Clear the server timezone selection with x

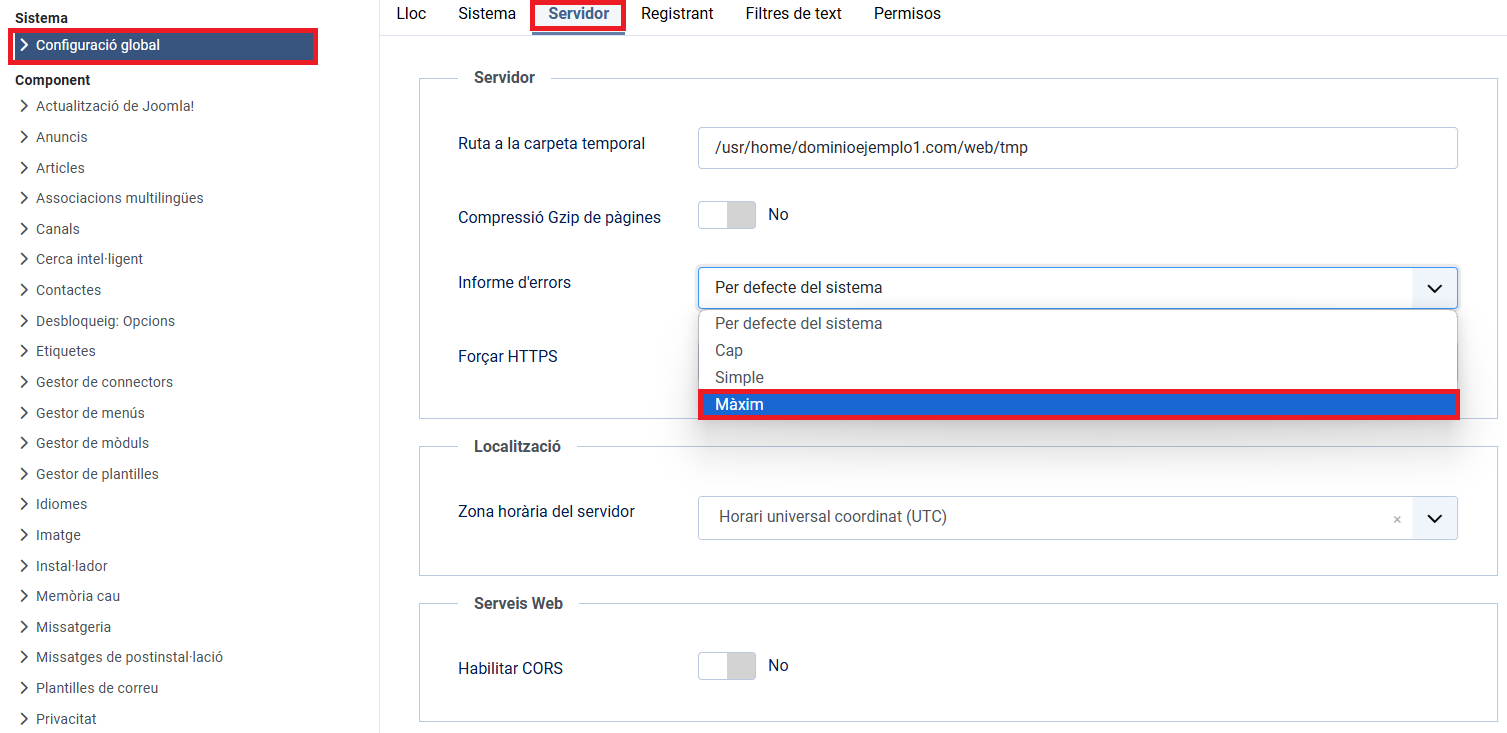(x=1396, y=519)
